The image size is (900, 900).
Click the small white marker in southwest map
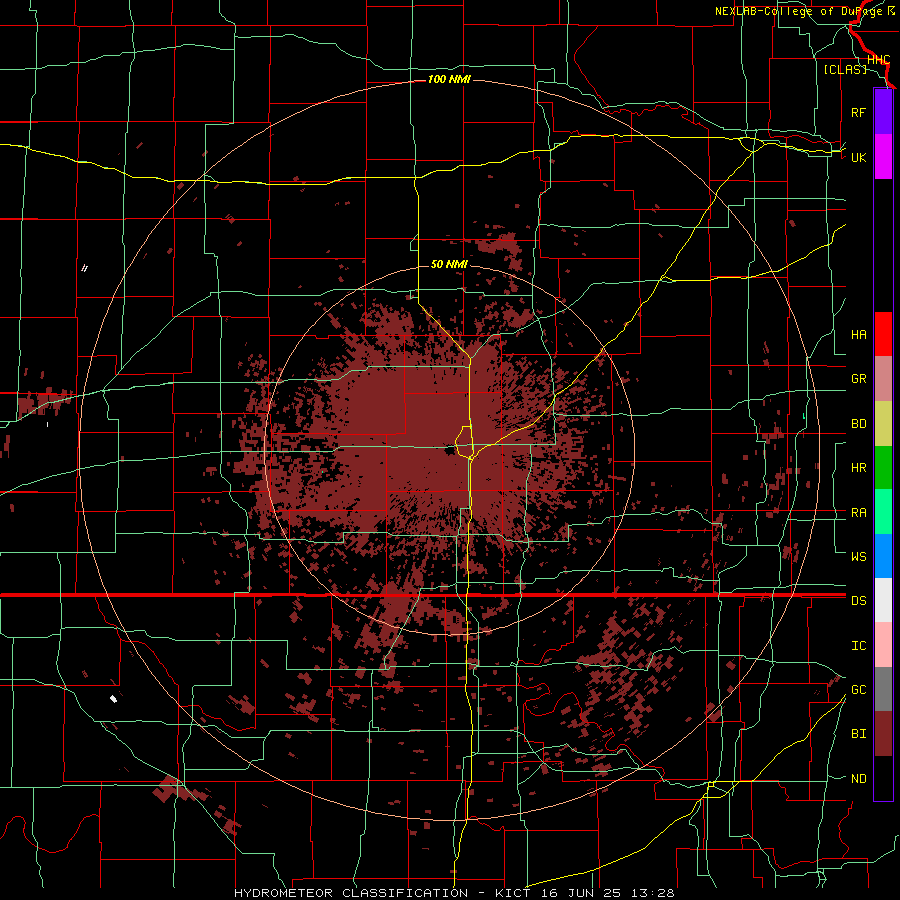(x=114, y=699)
